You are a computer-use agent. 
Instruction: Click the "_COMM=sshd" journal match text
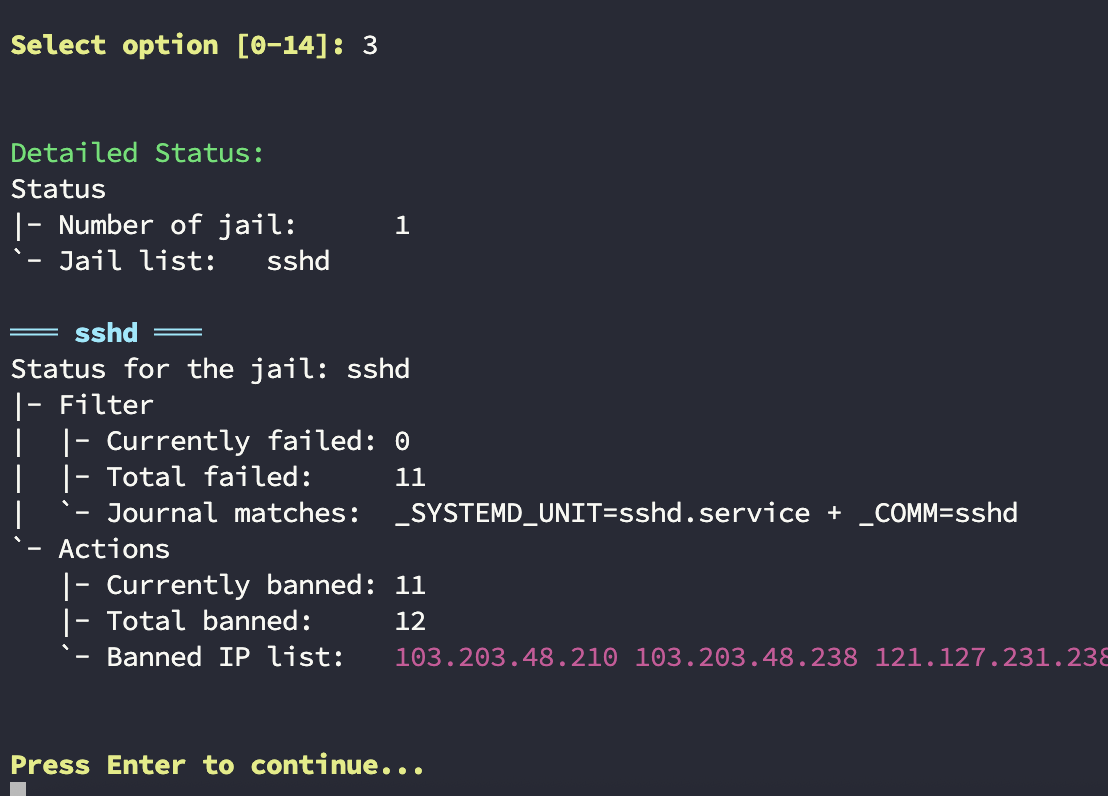(x=938, y=513)
